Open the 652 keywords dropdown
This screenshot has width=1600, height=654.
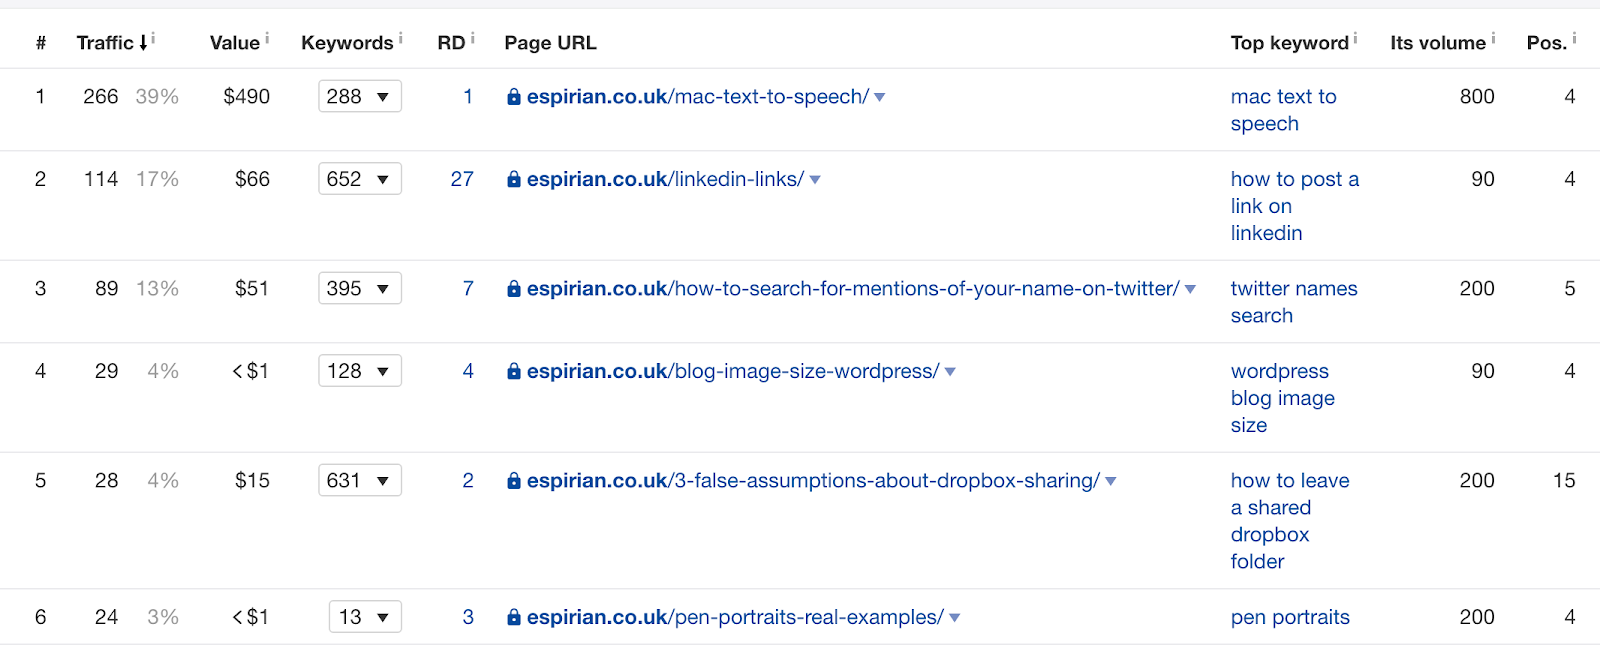359,179
